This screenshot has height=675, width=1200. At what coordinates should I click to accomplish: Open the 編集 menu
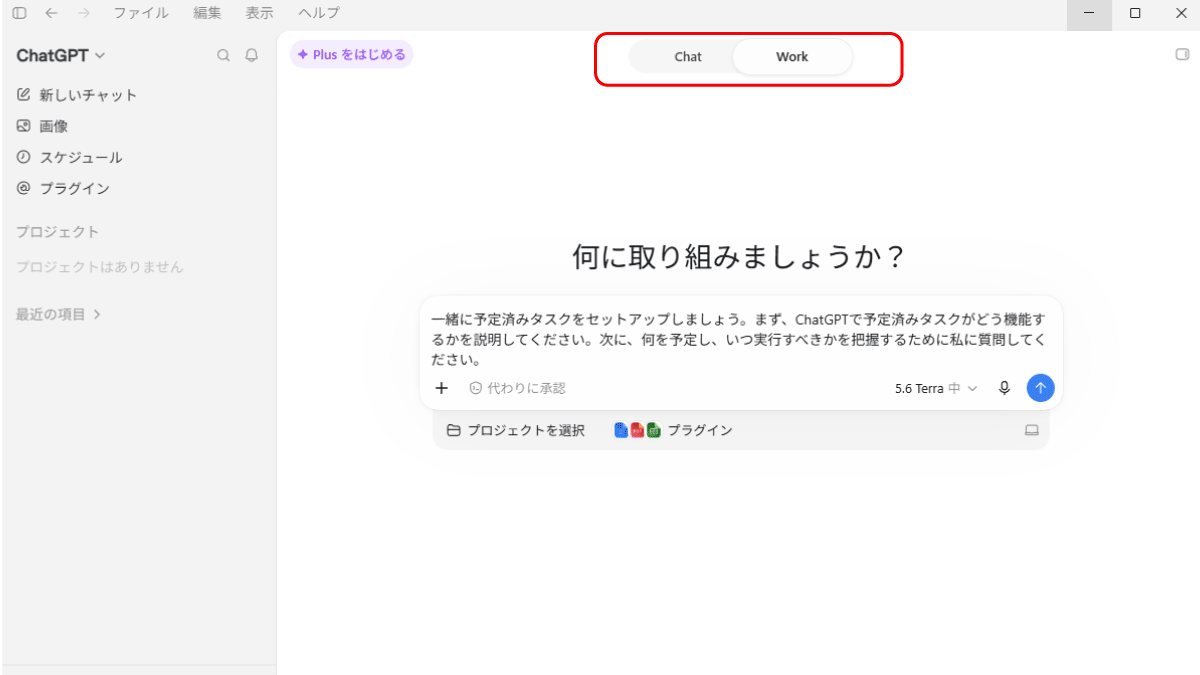(x=207, y=13)
